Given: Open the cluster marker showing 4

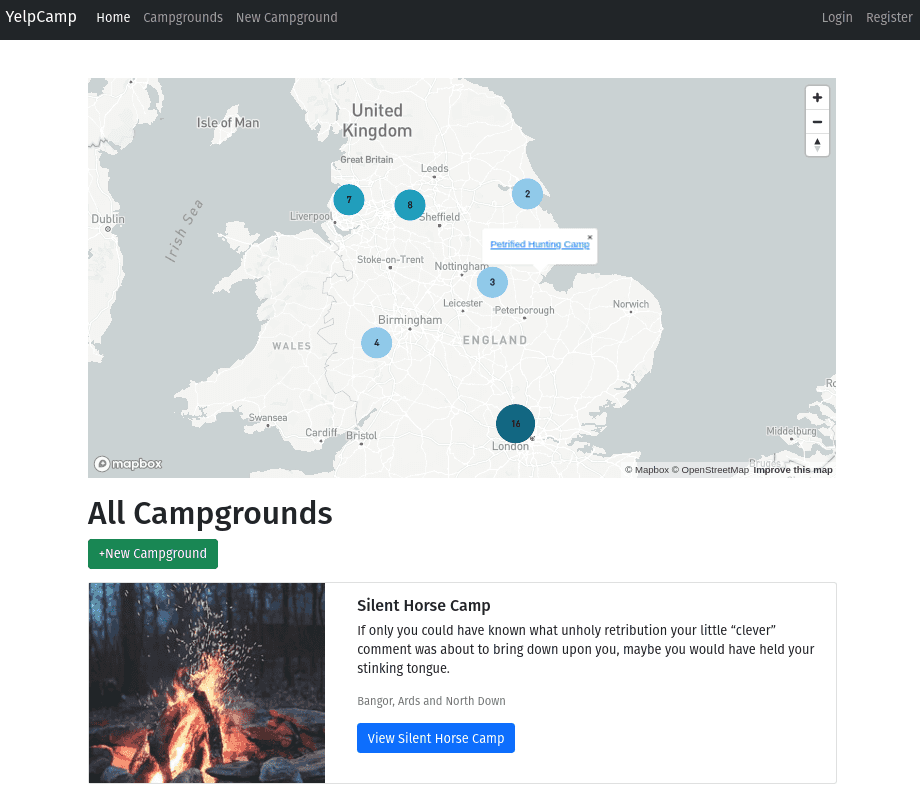Looking at the screenshot, I should [x=377, y=343].
